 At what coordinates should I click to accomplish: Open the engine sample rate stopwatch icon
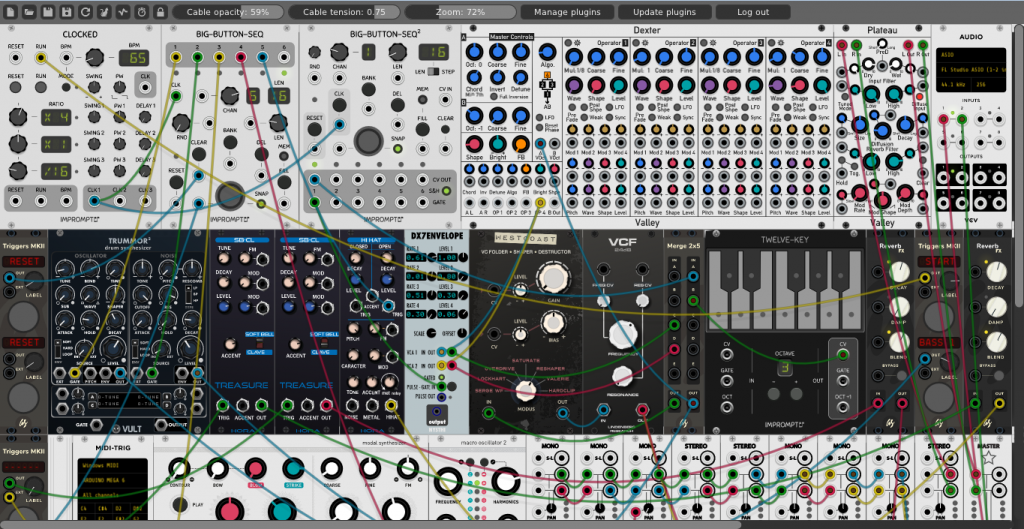pyautogui.click(x=142, y=12)
